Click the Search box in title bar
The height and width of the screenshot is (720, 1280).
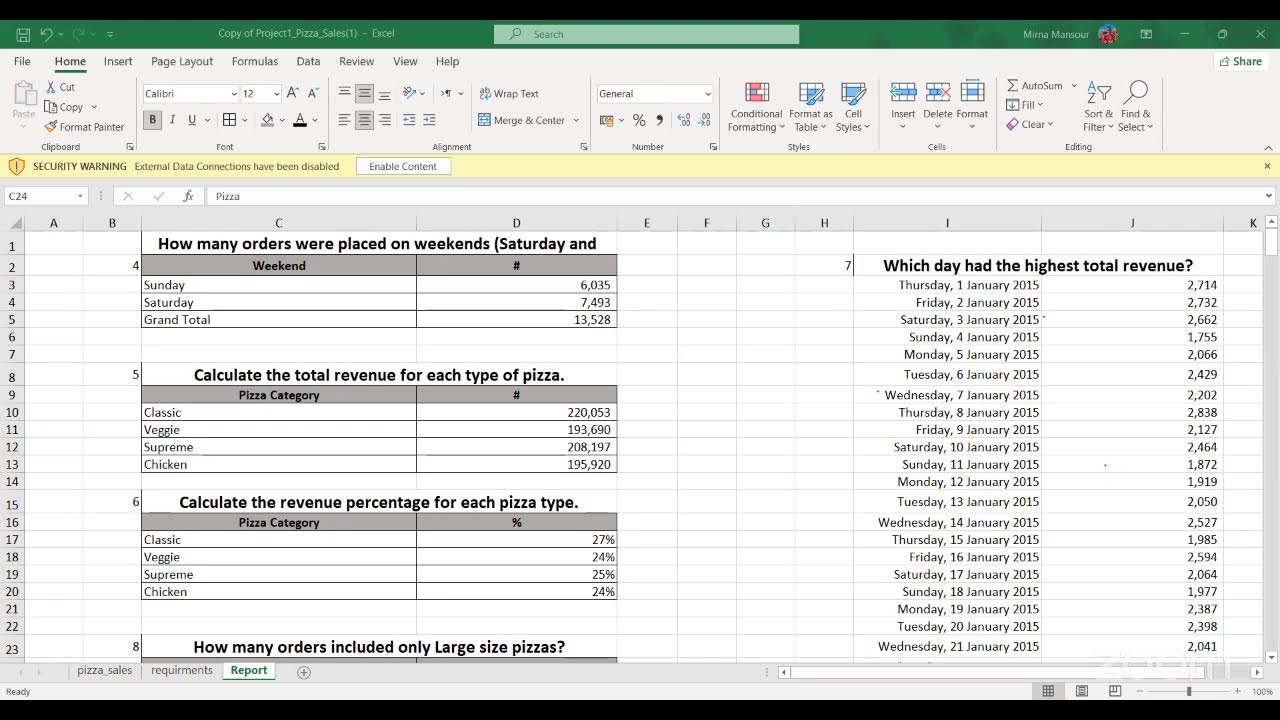[x=646, y=34]
